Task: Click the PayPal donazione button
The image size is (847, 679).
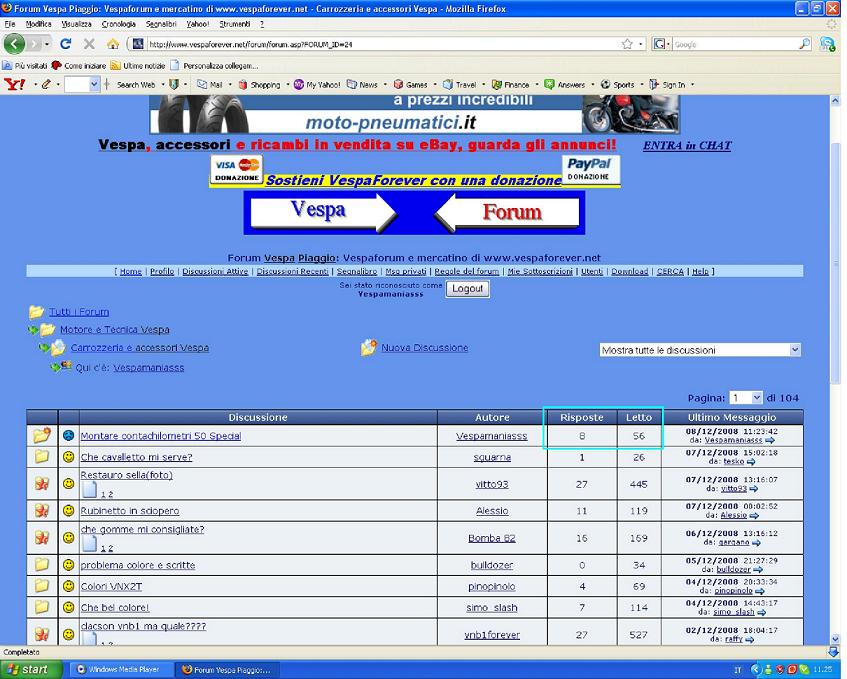Action: point(590,170)
